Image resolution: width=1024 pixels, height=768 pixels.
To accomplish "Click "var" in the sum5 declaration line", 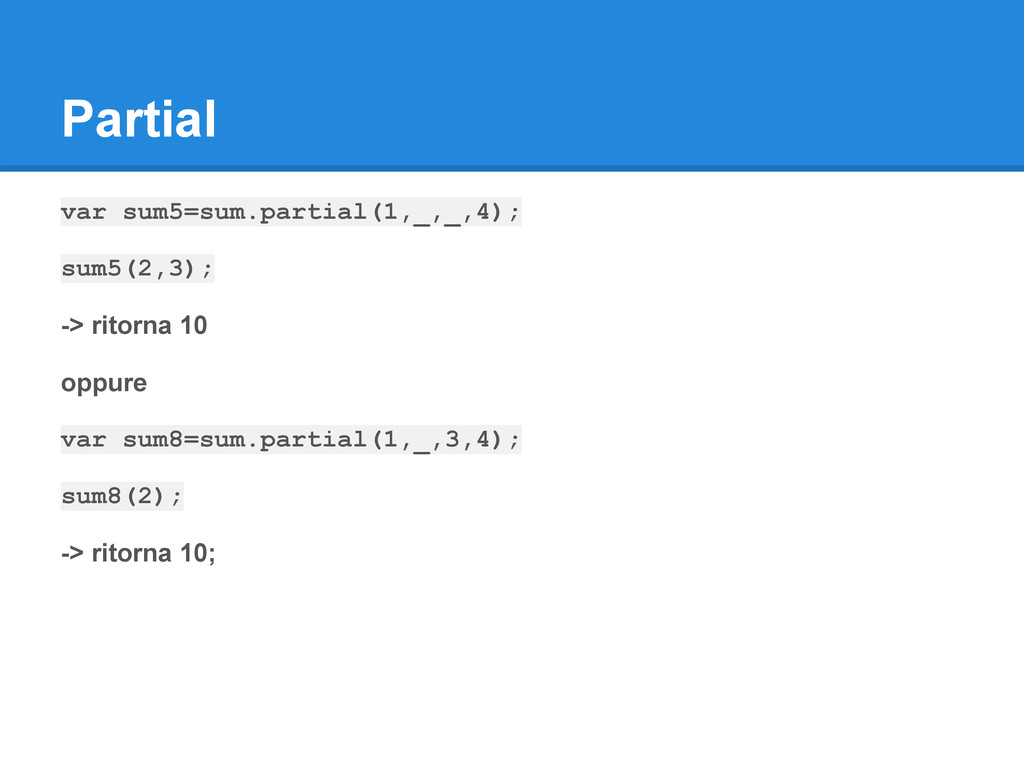I will (x=84, y=212).
